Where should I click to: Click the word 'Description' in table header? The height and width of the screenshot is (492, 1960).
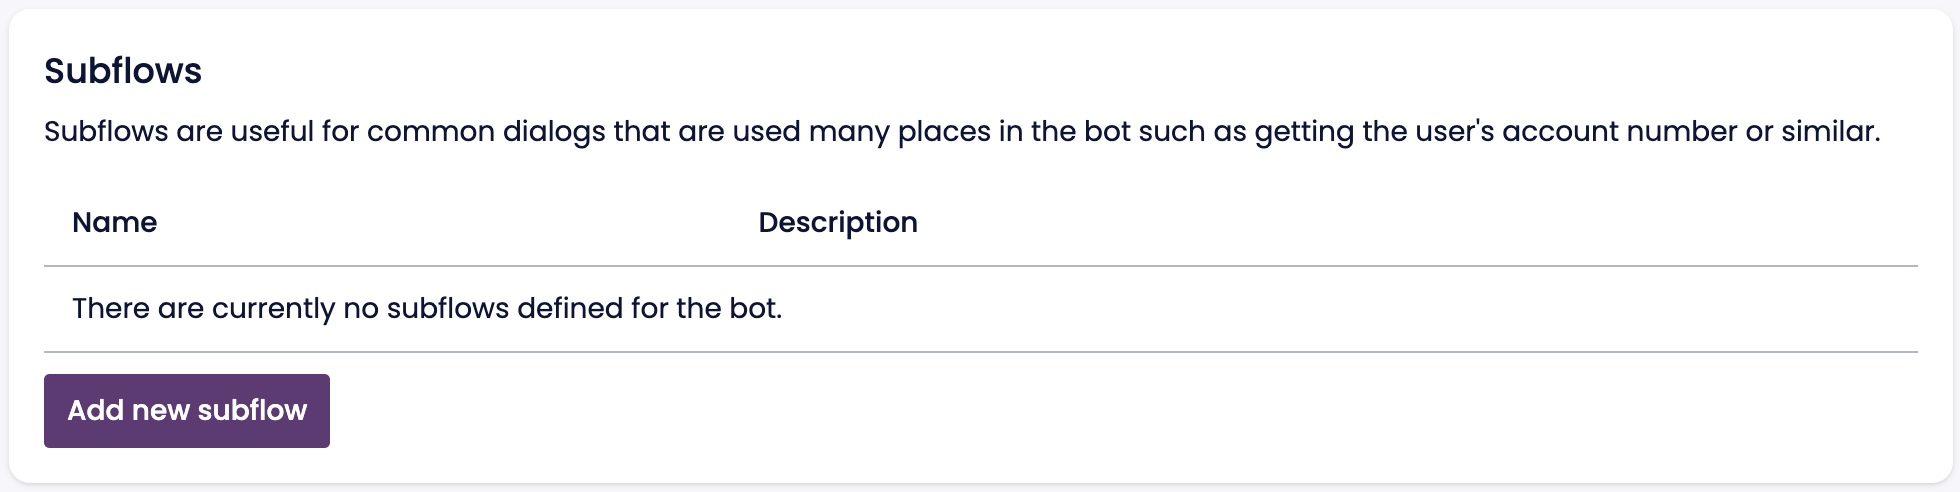coord(837,222)
